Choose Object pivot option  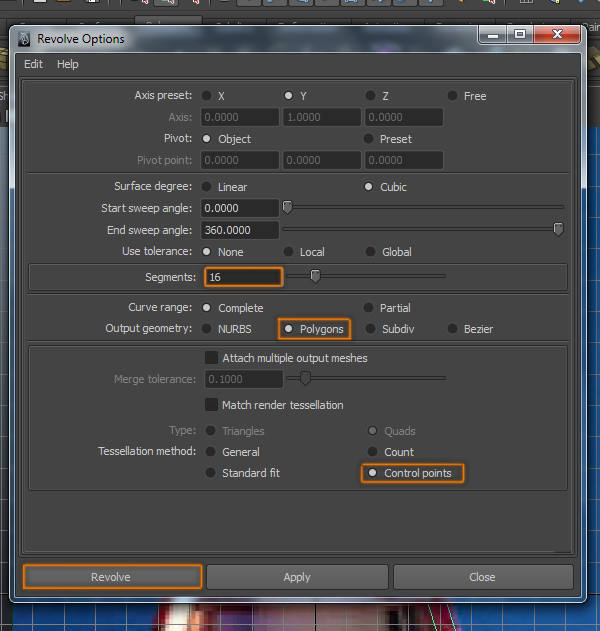pos(207,139)
